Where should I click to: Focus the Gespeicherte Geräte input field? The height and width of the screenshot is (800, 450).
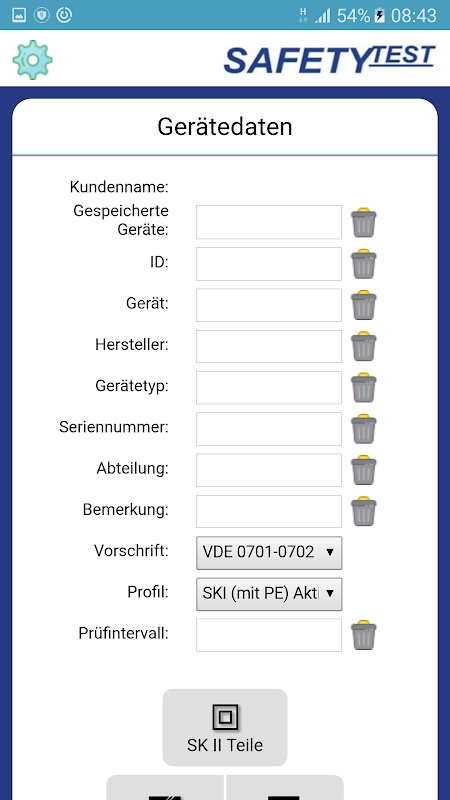pos(269,222)
